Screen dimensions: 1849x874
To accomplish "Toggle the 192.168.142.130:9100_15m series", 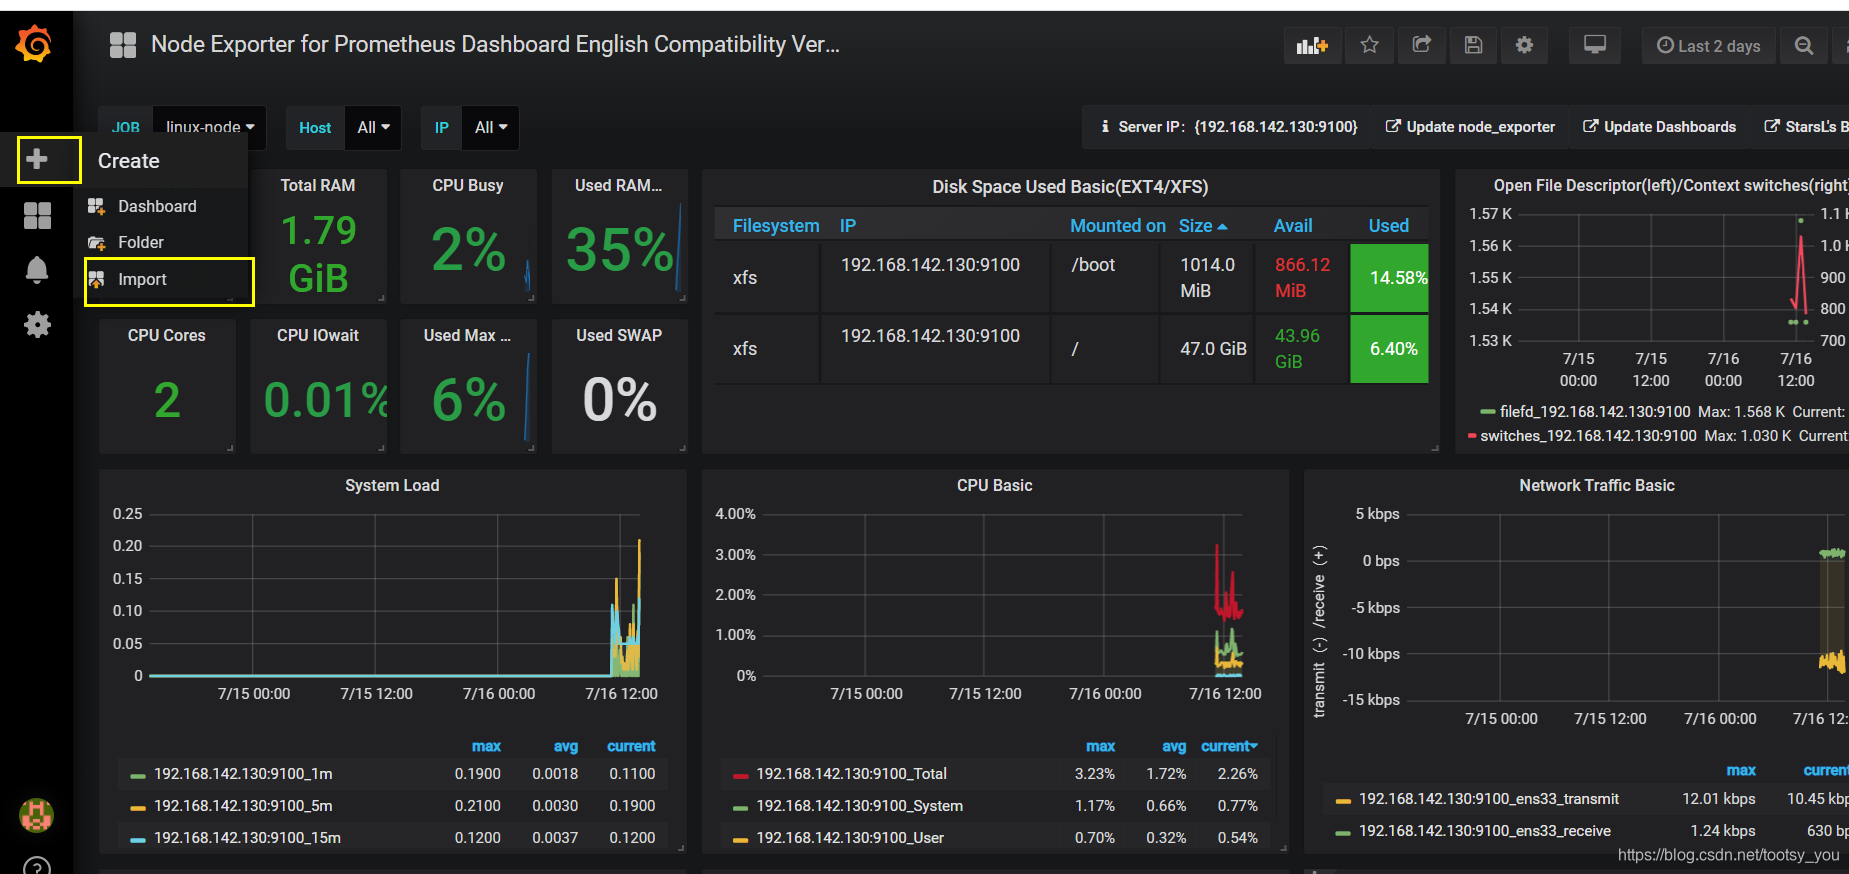I will coord(247,838).
